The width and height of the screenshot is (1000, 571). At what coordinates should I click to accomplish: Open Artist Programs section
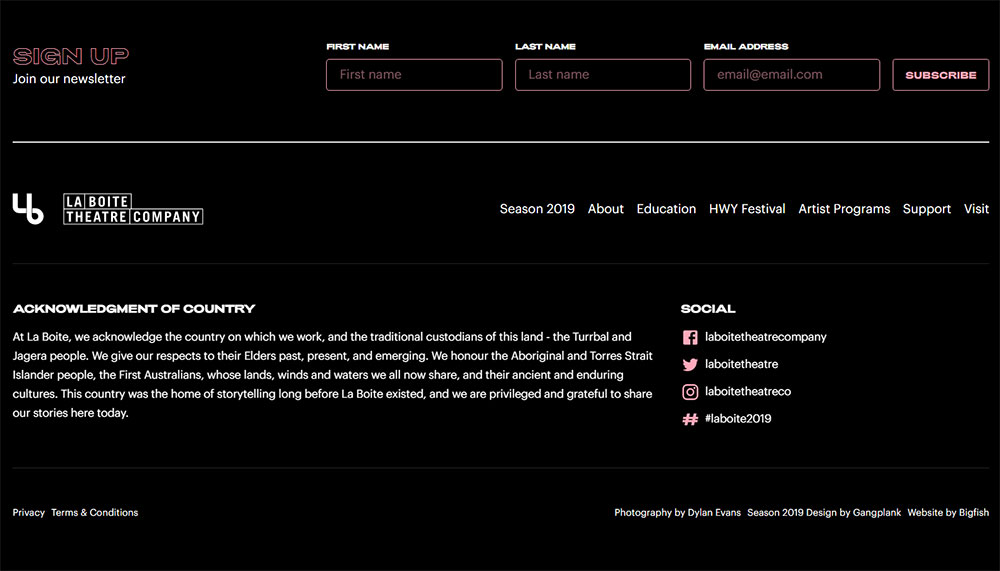844,209
